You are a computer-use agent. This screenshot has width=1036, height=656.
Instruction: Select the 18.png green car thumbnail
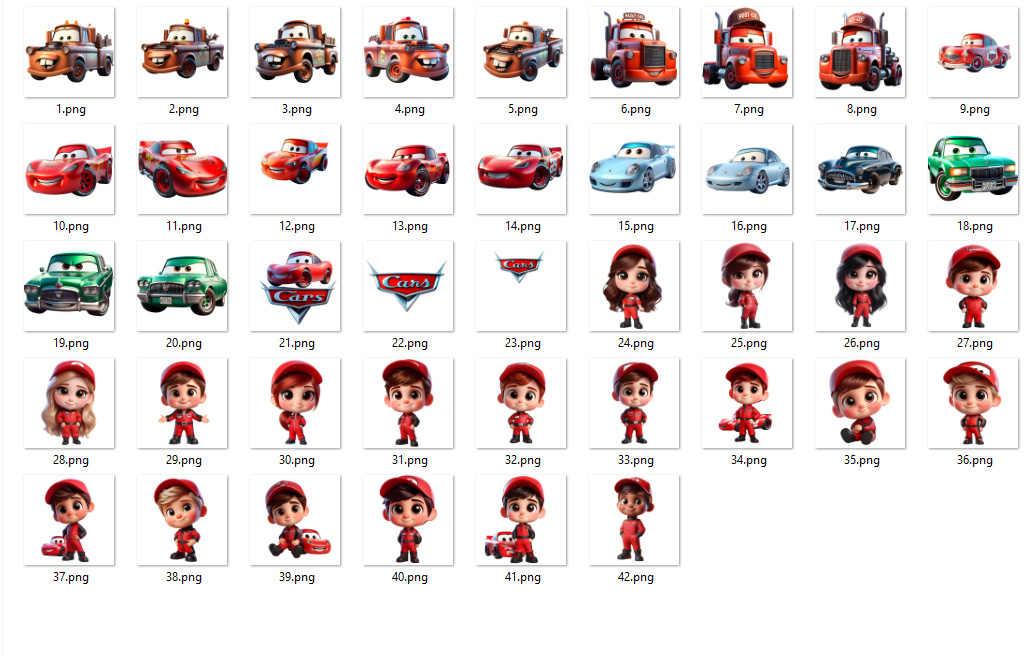pos(973,169)
